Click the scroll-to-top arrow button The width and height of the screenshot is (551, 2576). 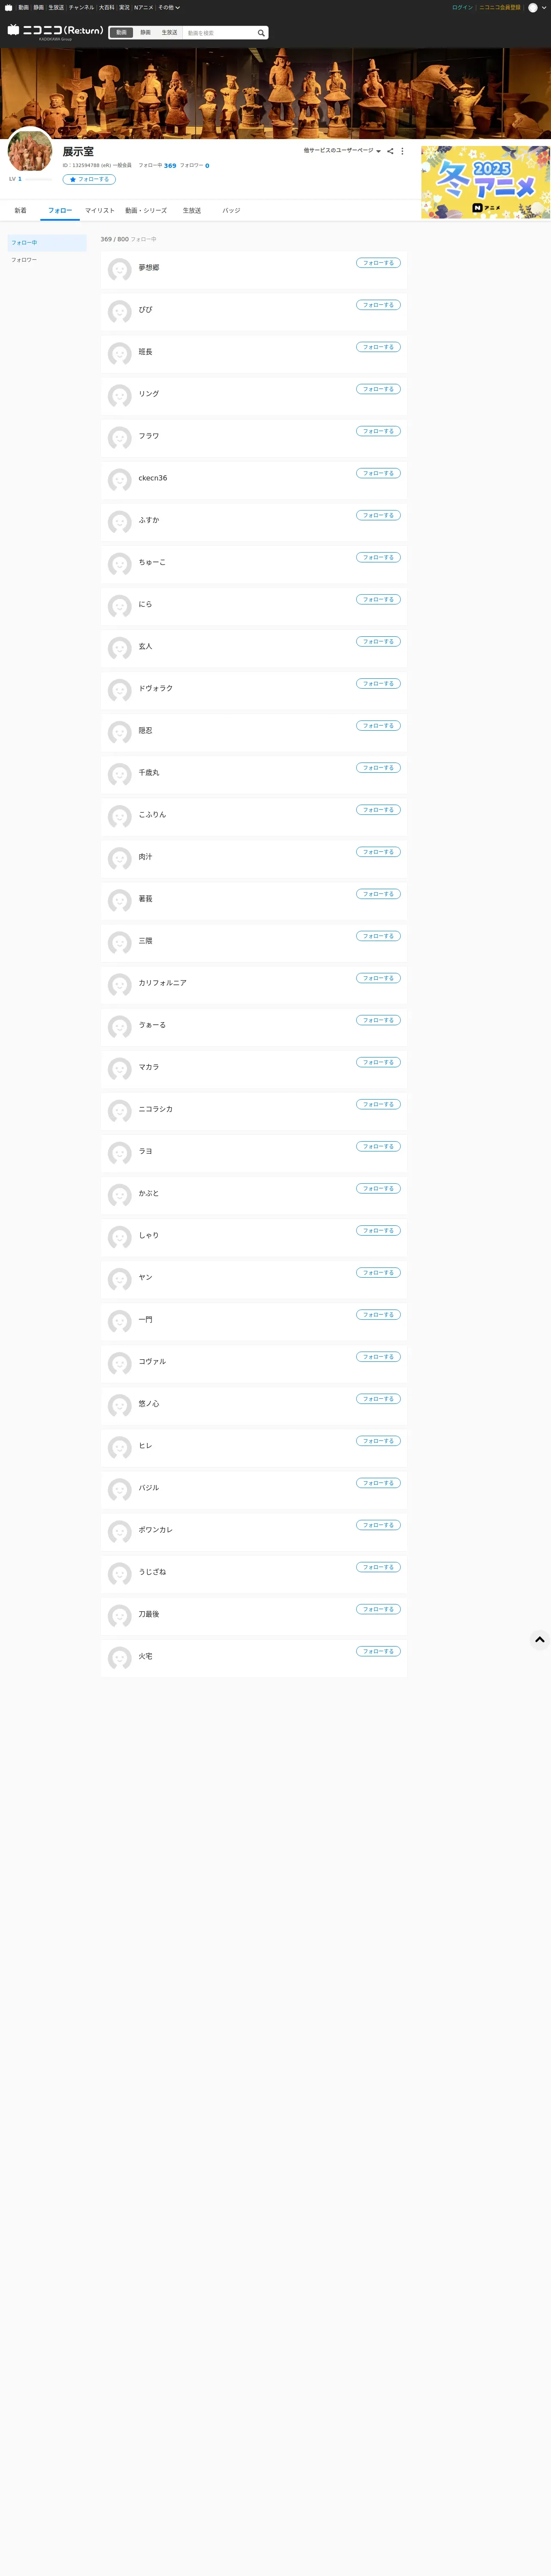[x=539, y=1639]
